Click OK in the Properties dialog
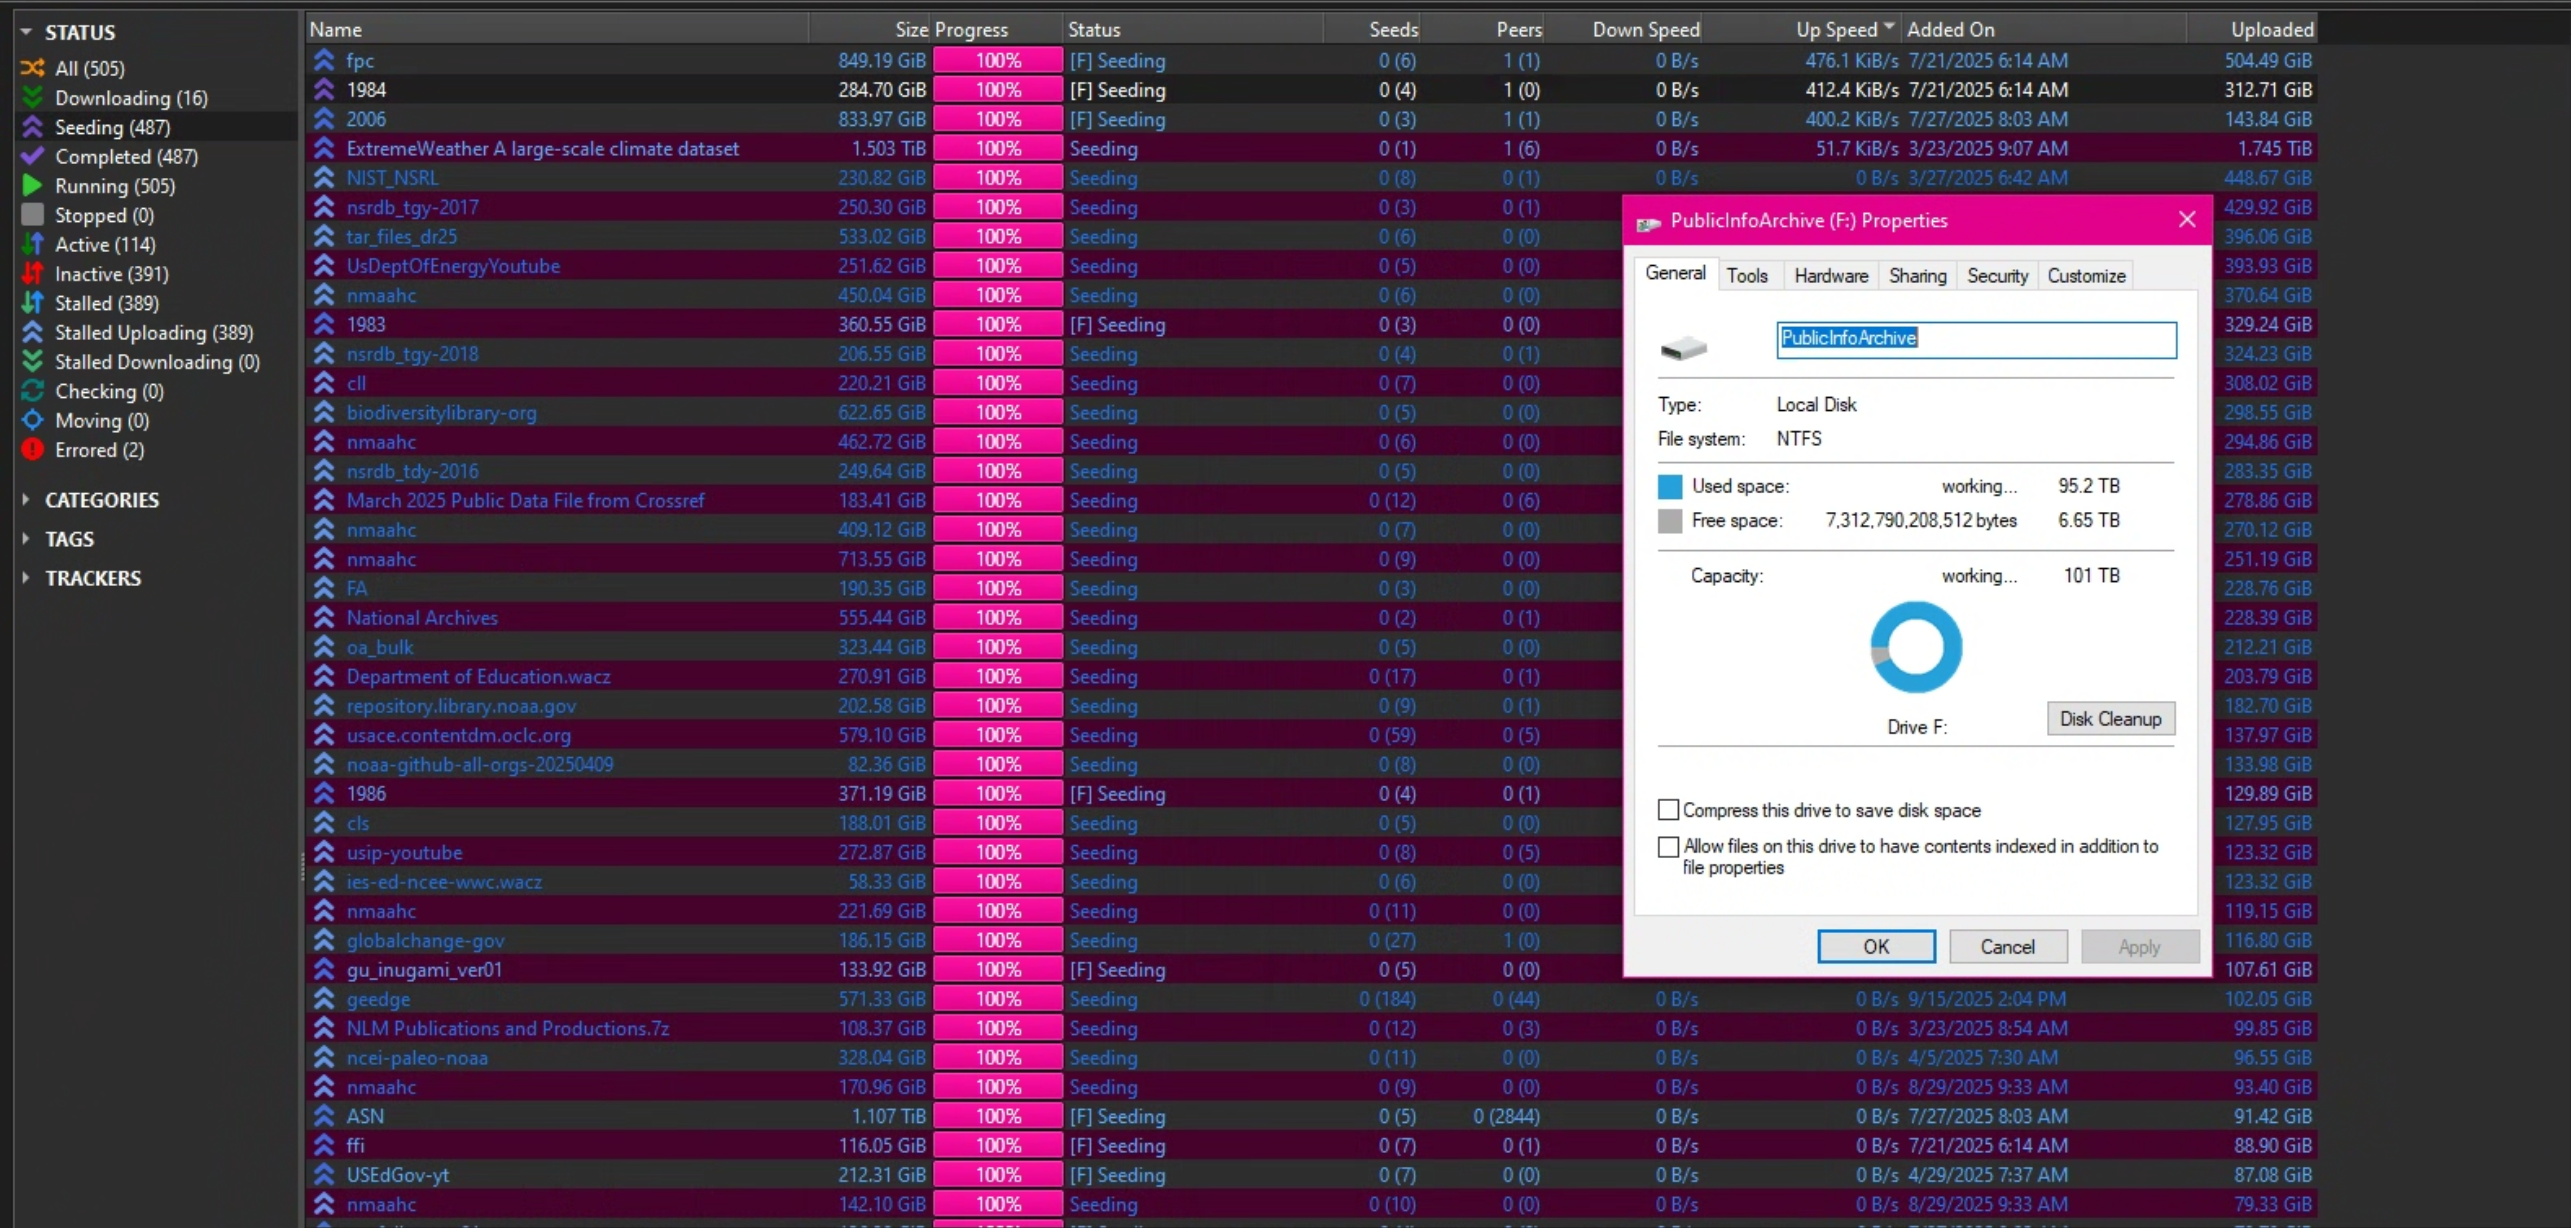The image size is (2571, 1228). coord(1875,946)
